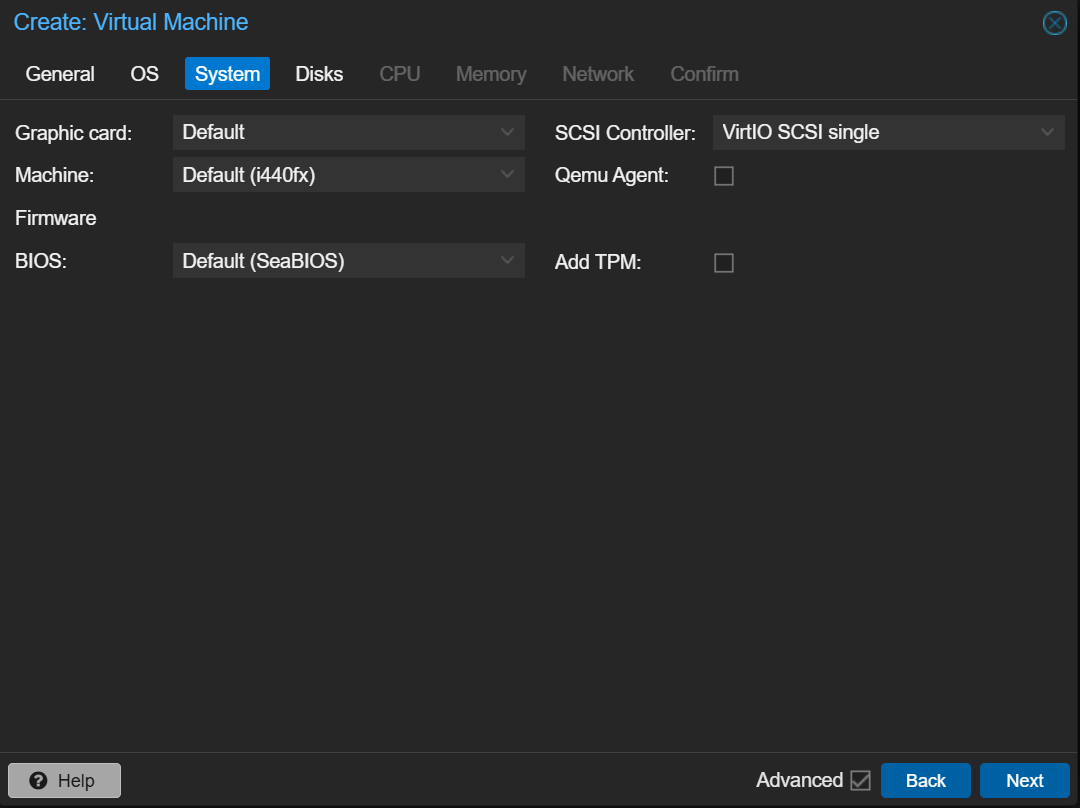Viewport: 1080px width, 808px height.
Task: Click the greyed-out Confirm tab
Action: (704, 74)
